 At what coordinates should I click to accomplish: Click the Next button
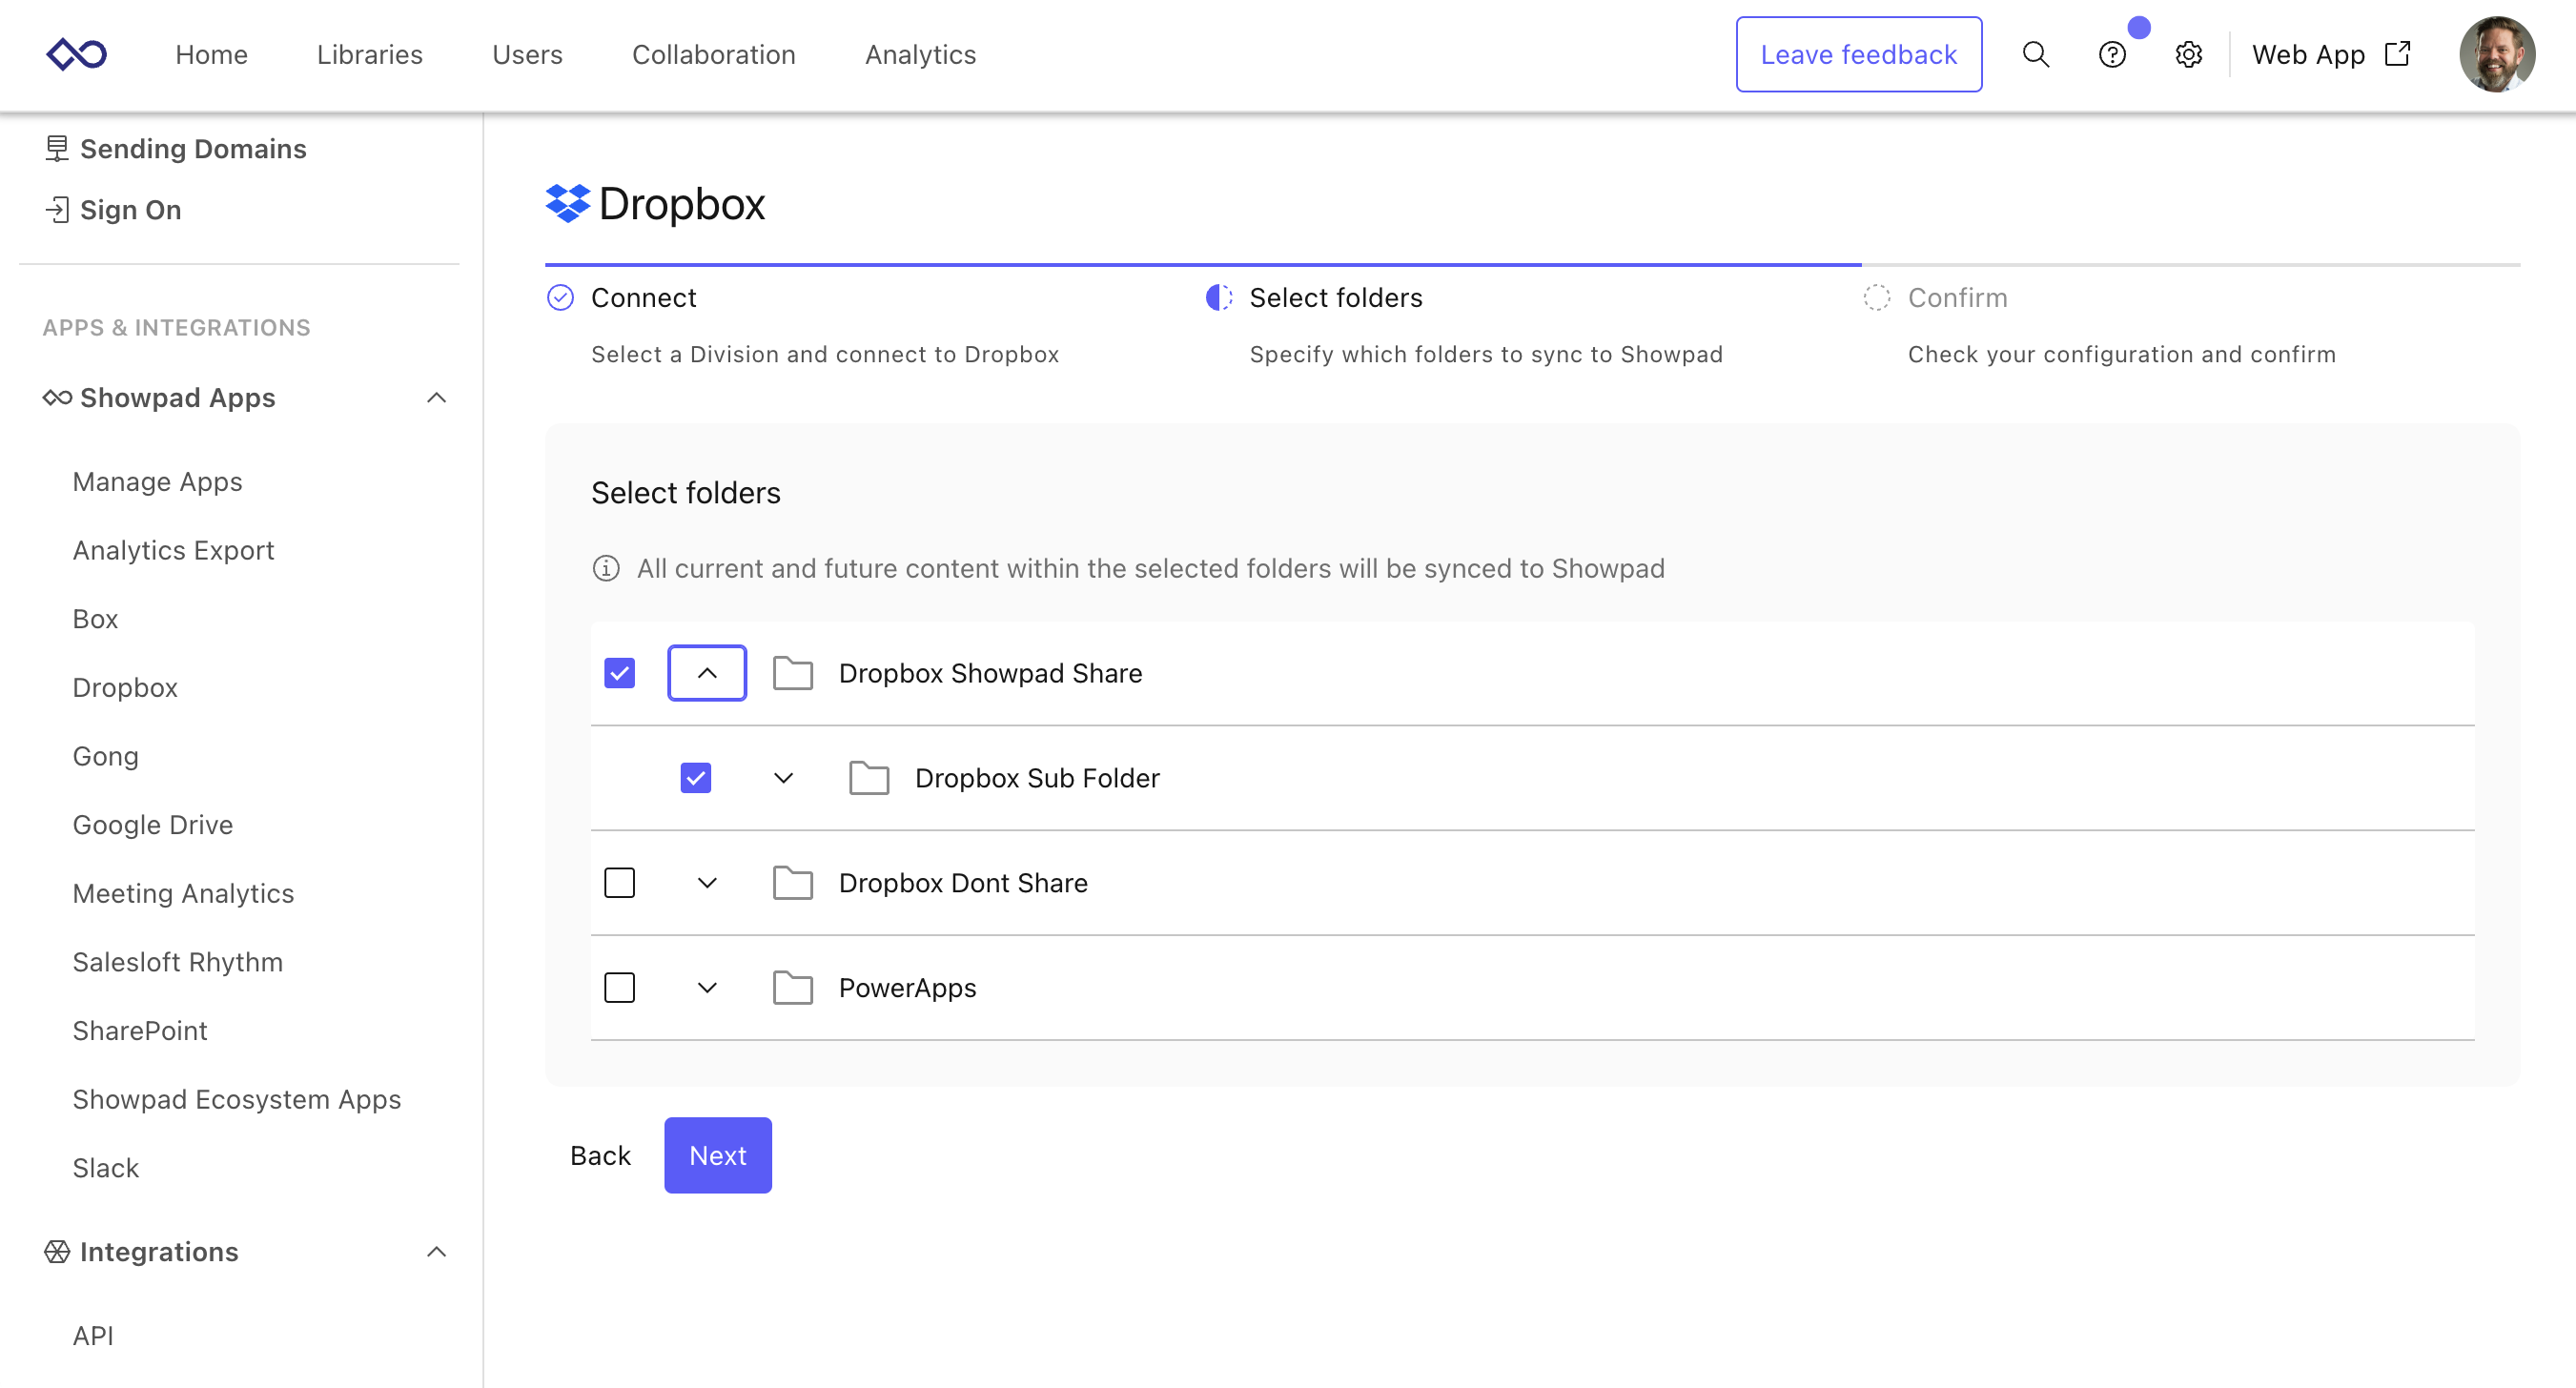point(717,1155)
